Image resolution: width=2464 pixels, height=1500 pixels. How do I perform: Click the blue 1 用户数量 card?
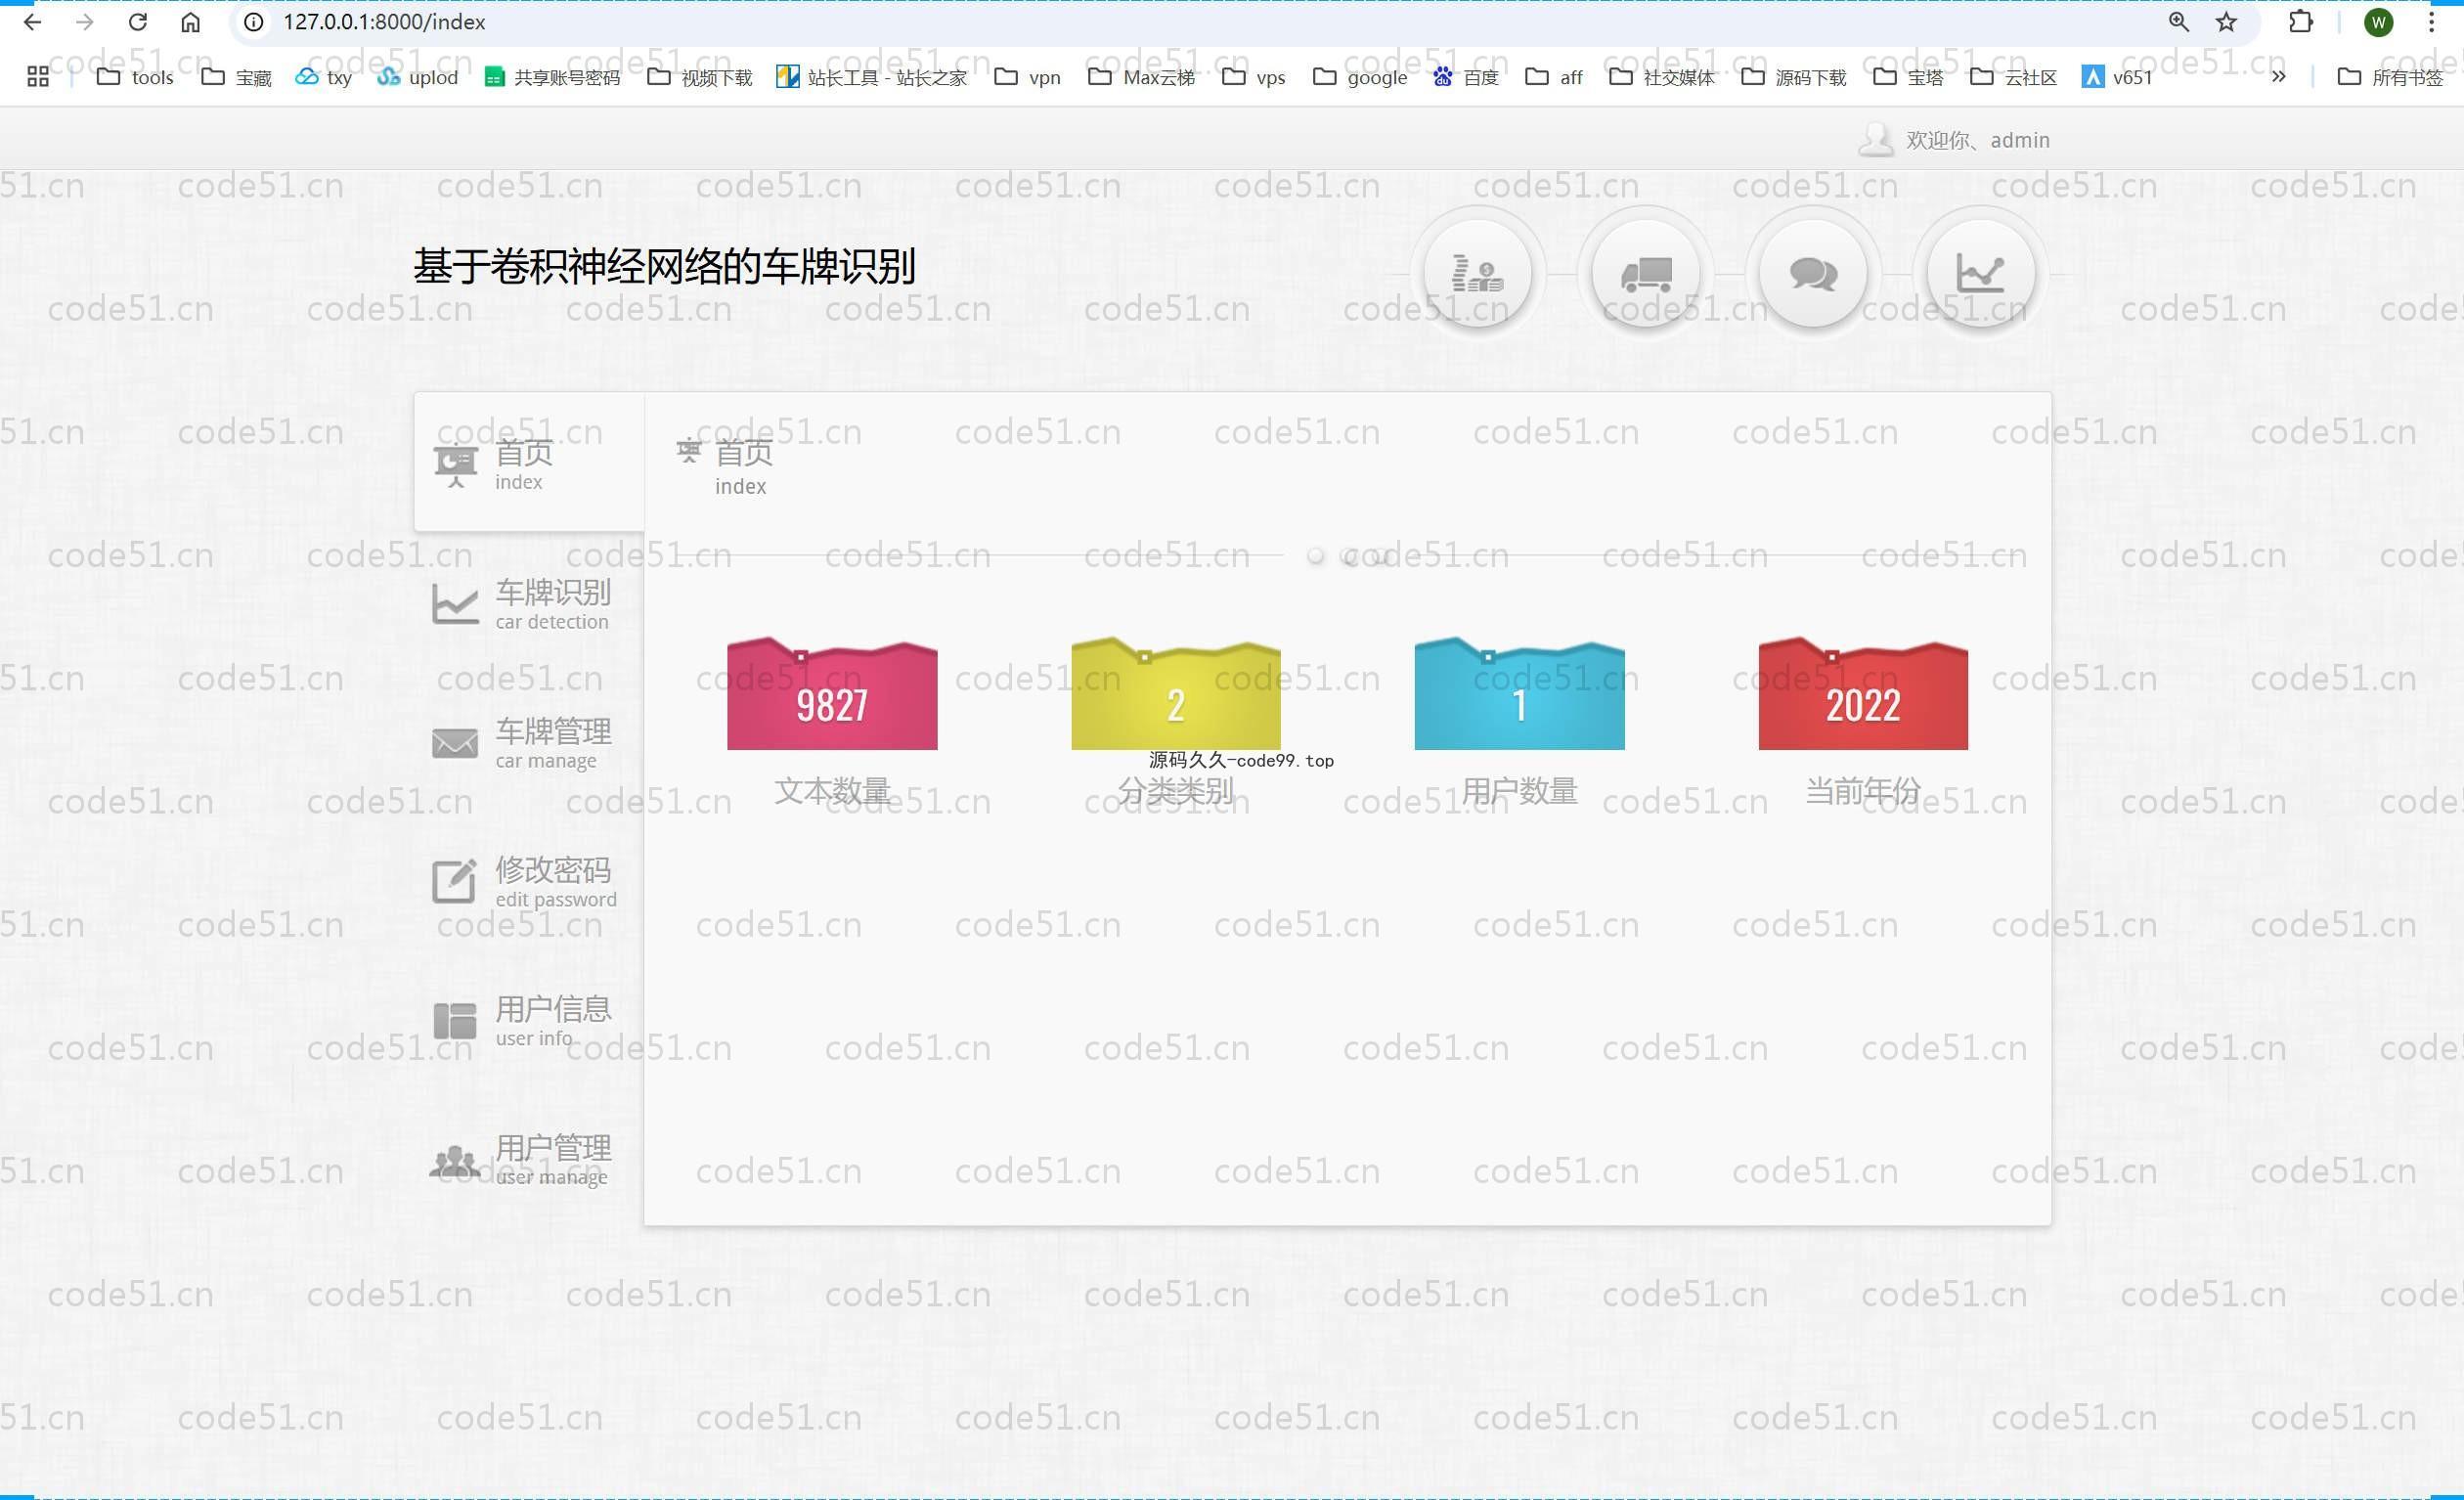pyautogui.click(x=1519, y=693)
